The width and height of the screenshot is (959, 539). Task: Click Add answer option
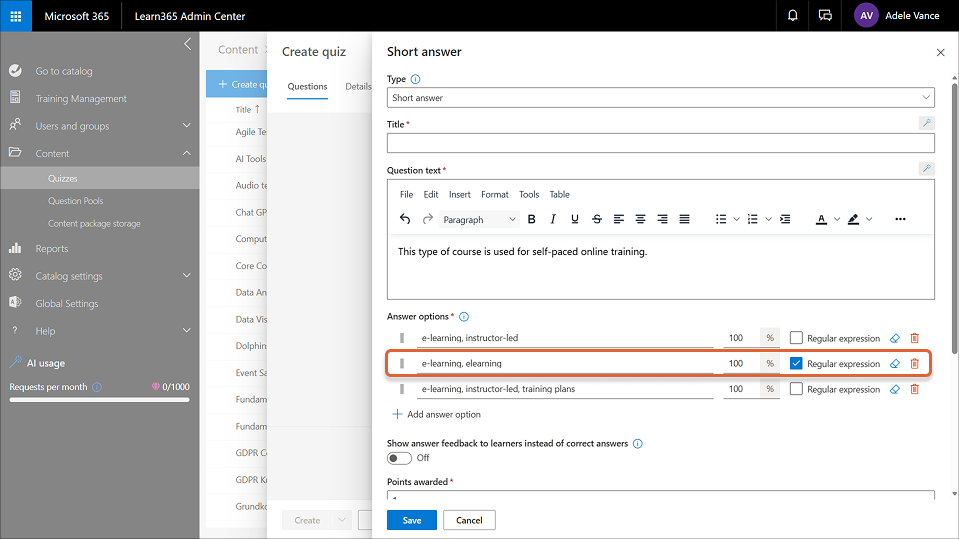(436, 414)
